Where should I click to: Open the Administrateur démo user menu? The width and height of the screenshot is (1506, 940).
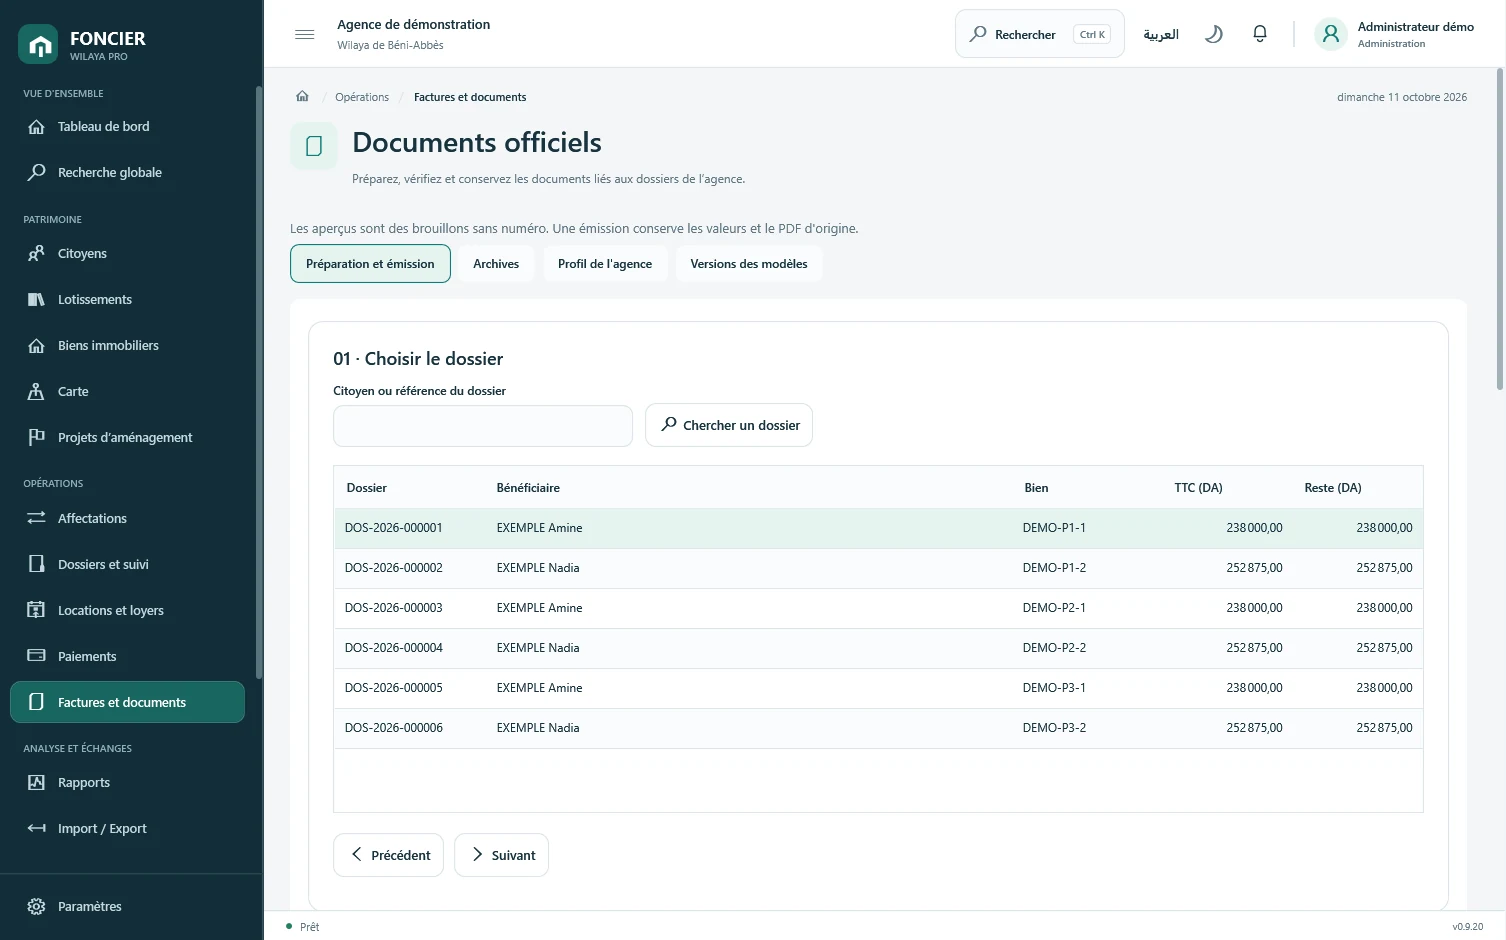point(1395,34)
